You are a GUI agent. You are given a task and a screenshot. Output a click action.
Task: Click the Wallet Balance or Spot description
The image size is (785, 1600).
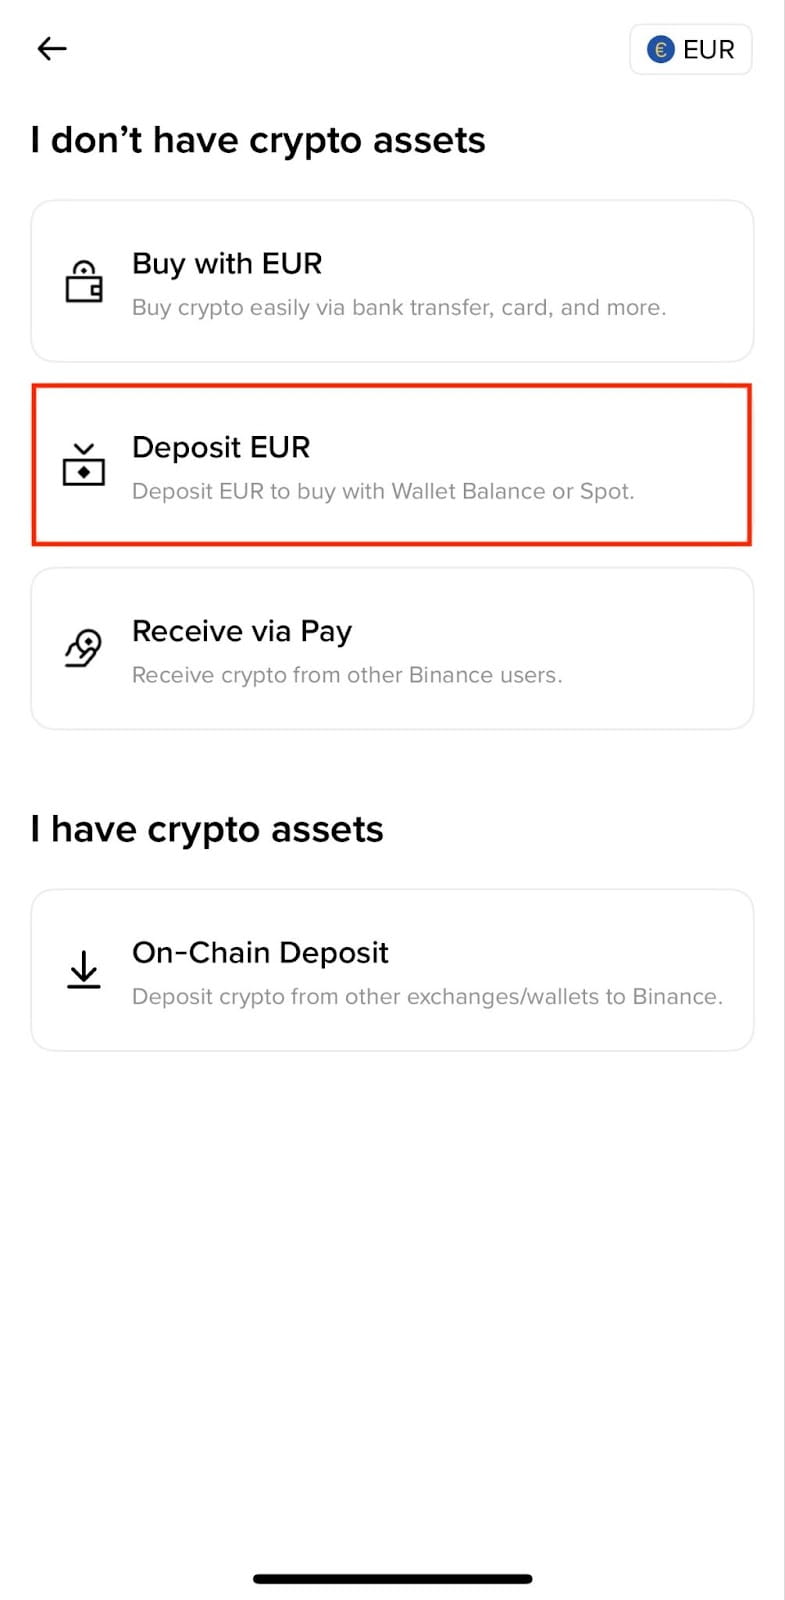tap(383, 492)
